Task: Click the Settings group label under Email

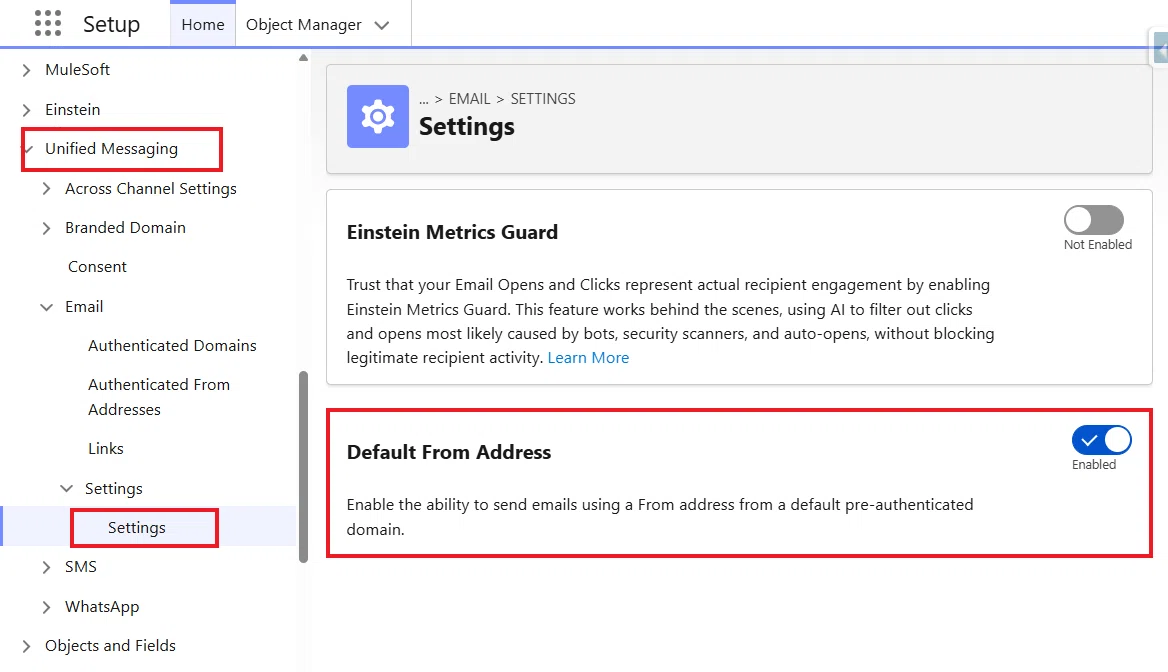Action: 114,489
